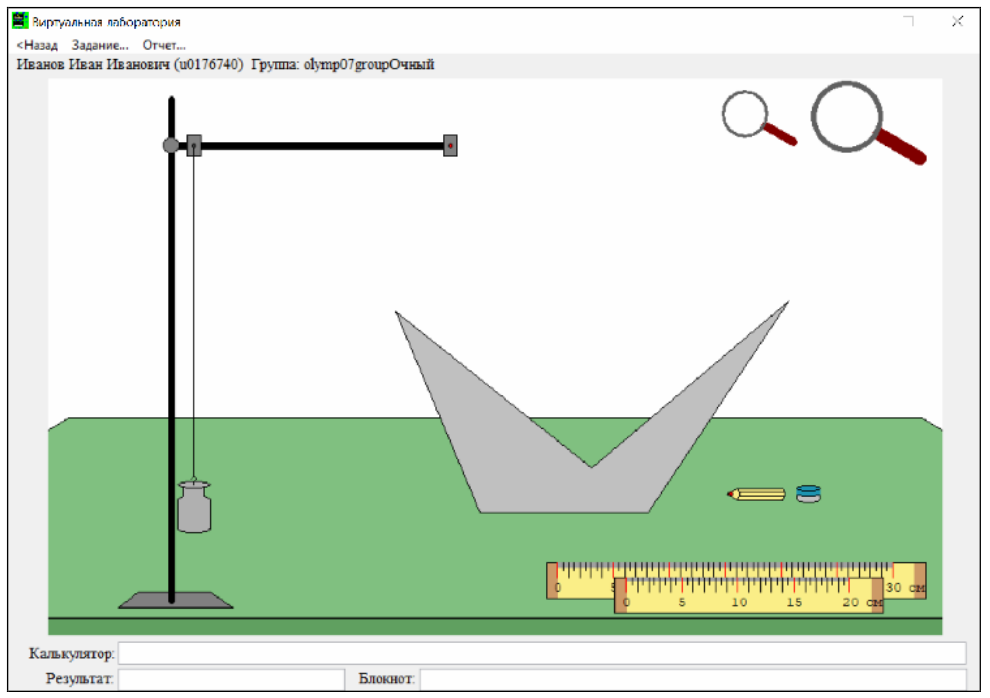Click the application icon in the title bar
The image size is (990, 698).
[x=20, y=21]
